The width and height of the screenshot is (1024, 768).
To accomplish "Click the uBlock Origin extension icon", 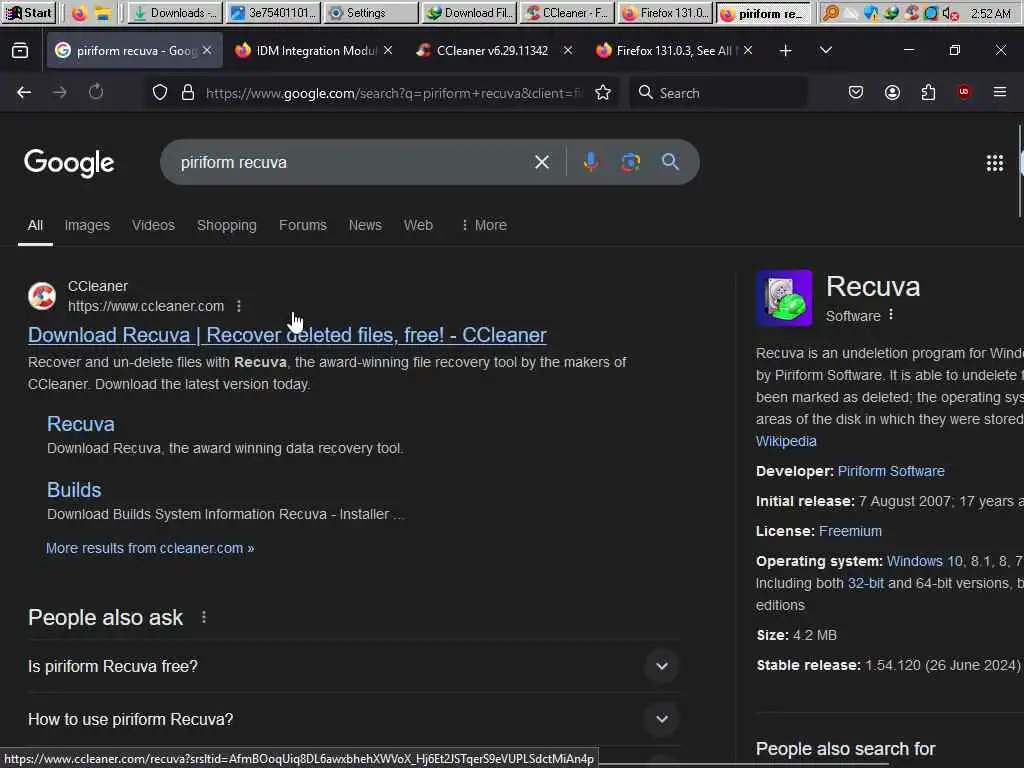I will coord(964,92).
